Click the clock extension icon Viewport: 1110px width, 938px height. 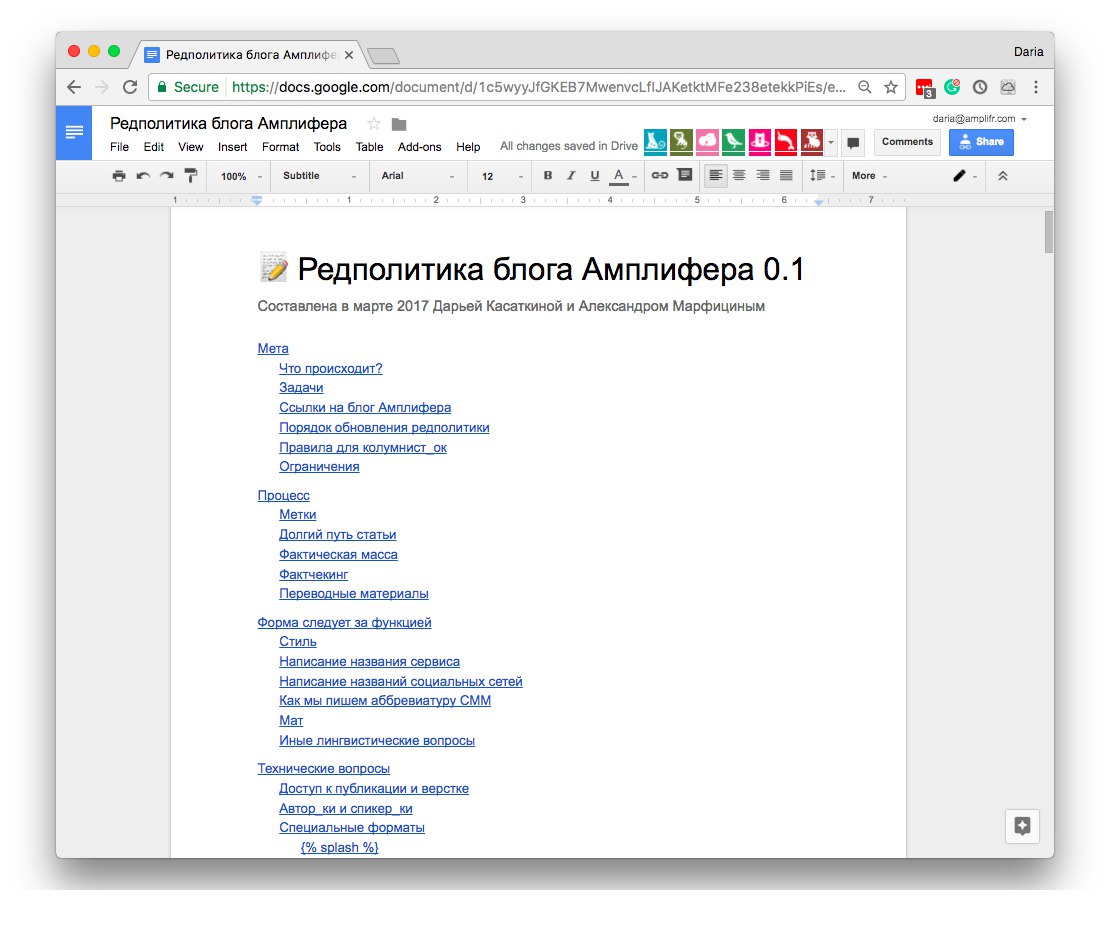pos(980,87)
